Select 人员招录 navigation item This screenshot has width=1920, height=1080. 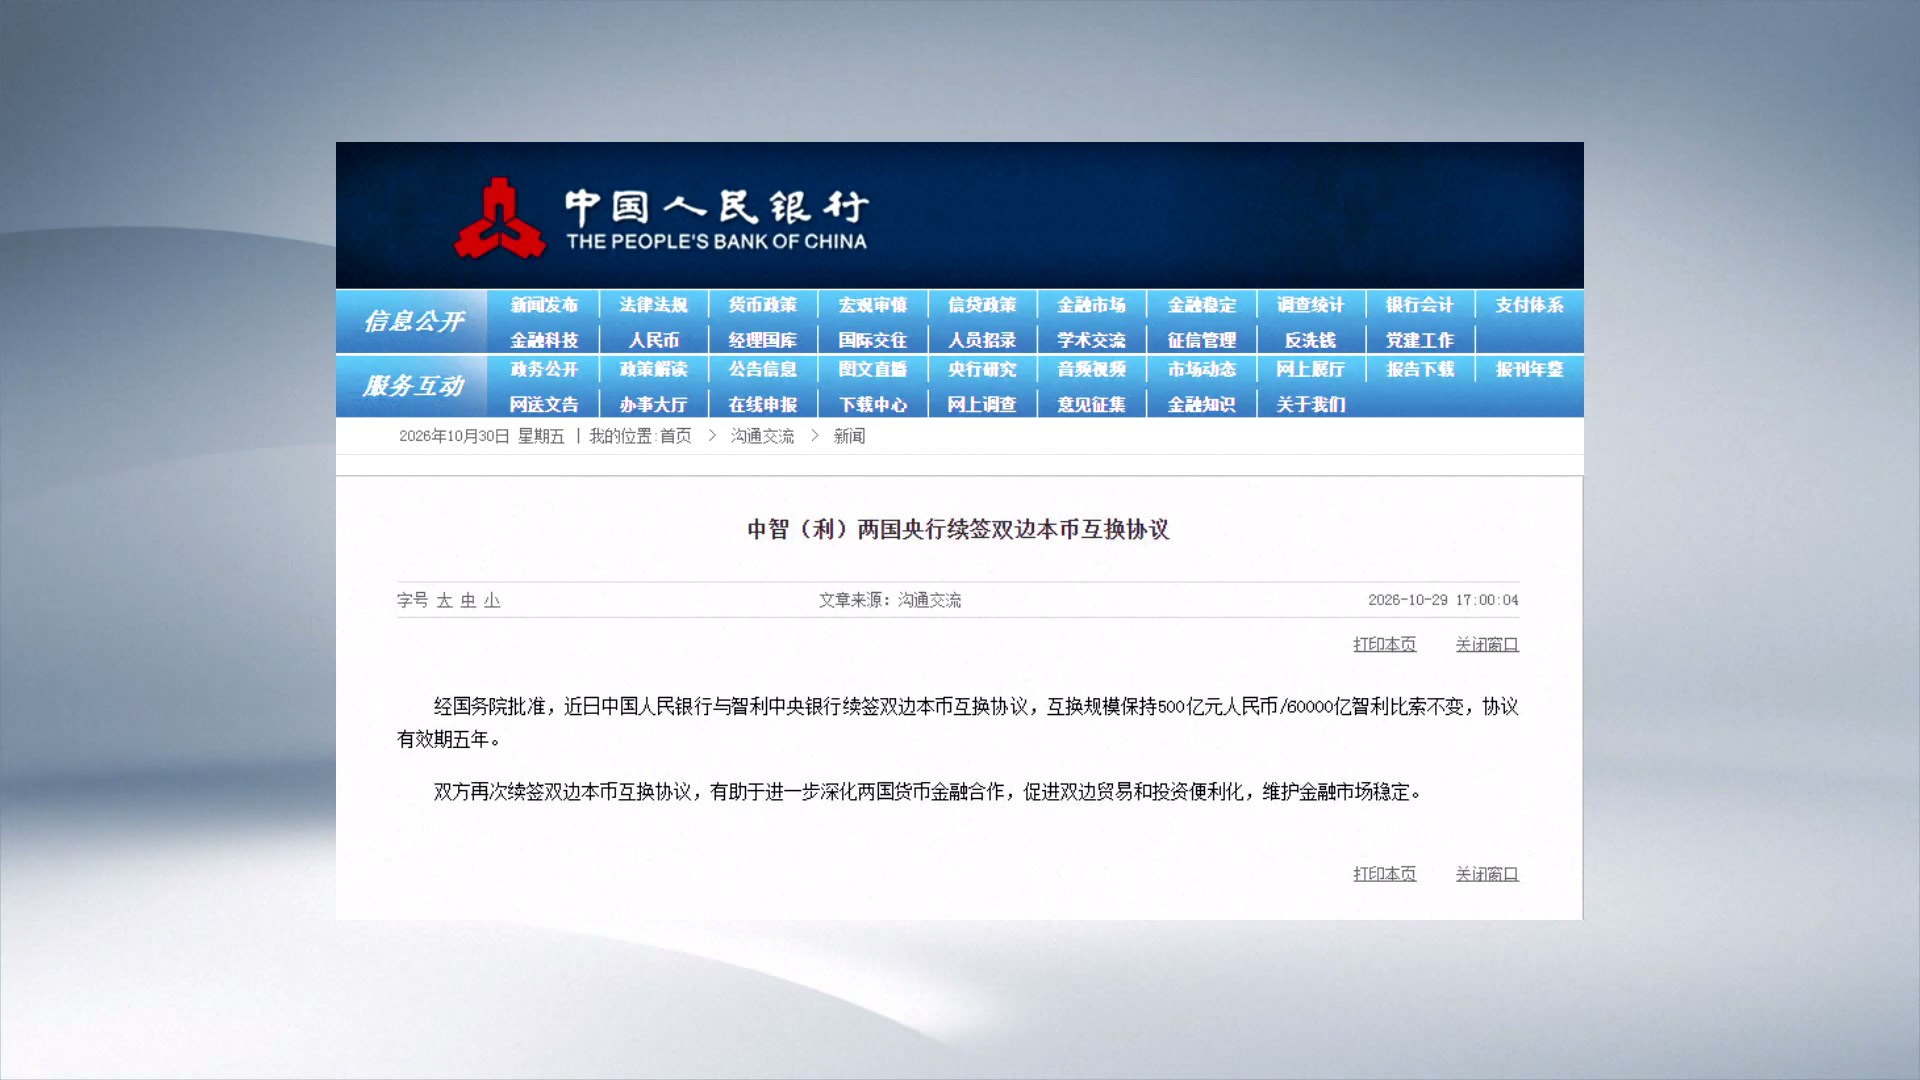click(x=982, y=340)
